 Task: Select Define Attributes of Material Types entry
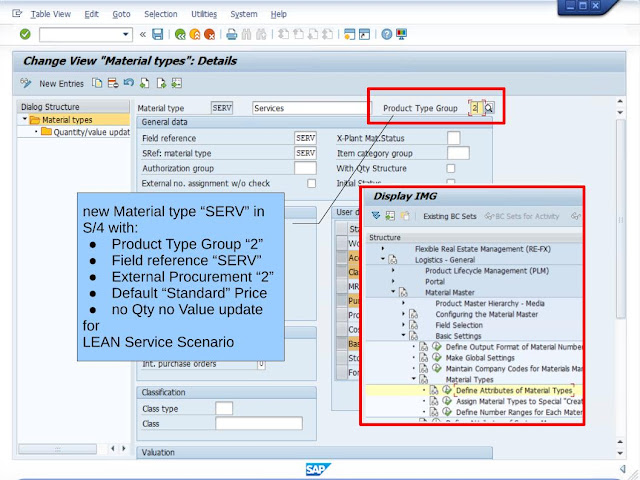point(514,391)
